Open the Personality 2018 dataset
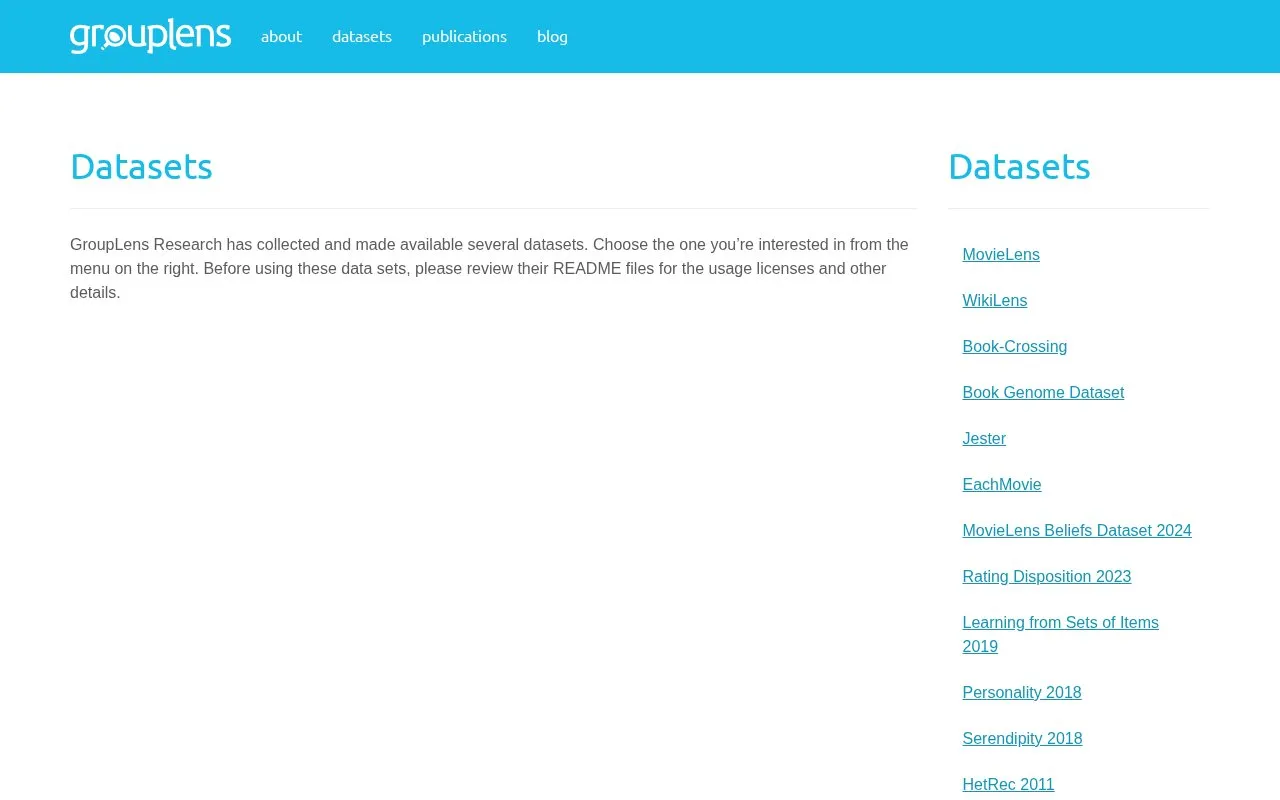Screen dimensions: 1280x800 point(1022,693)
